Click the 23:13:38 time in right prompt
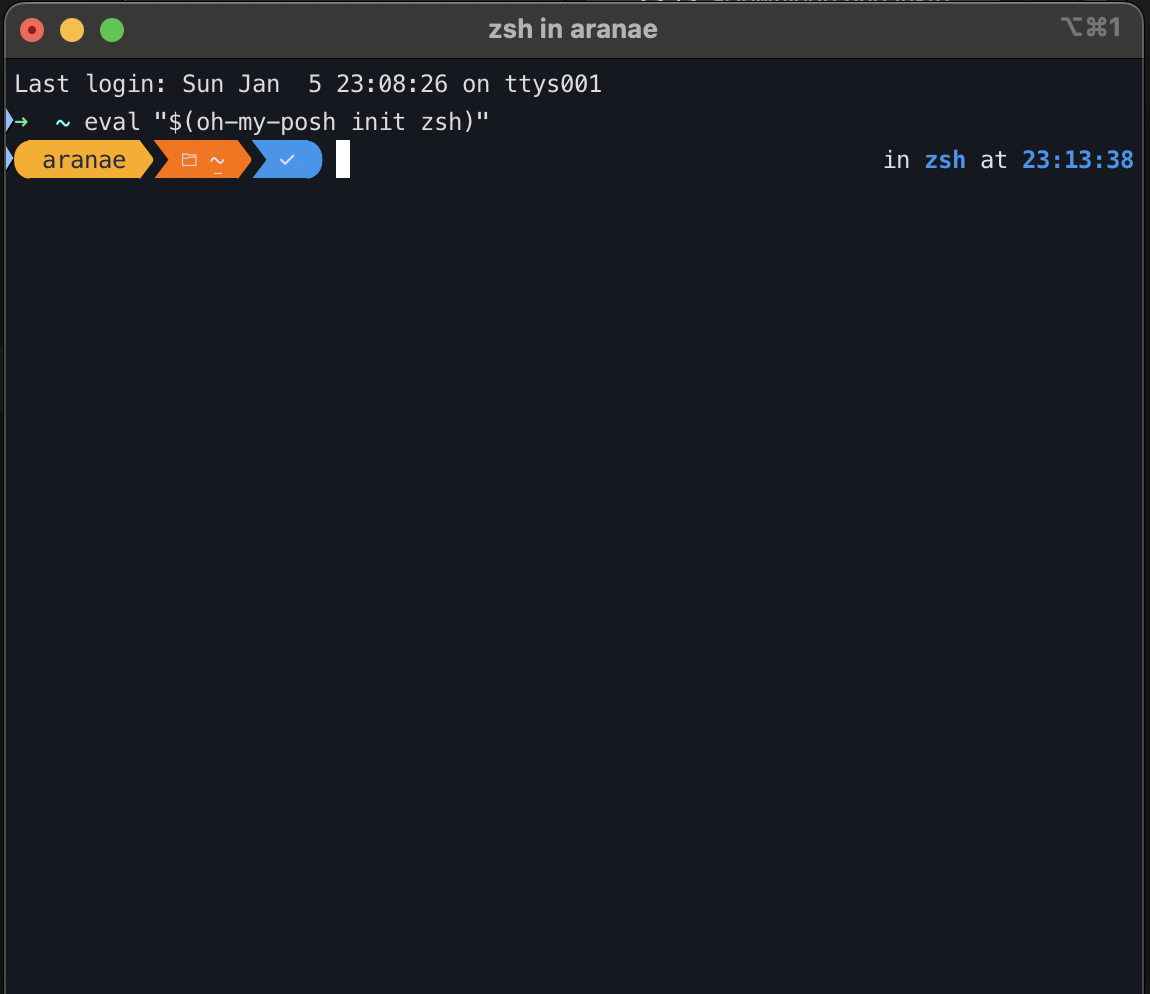 pyautogui.click(x=1077, y=160)
